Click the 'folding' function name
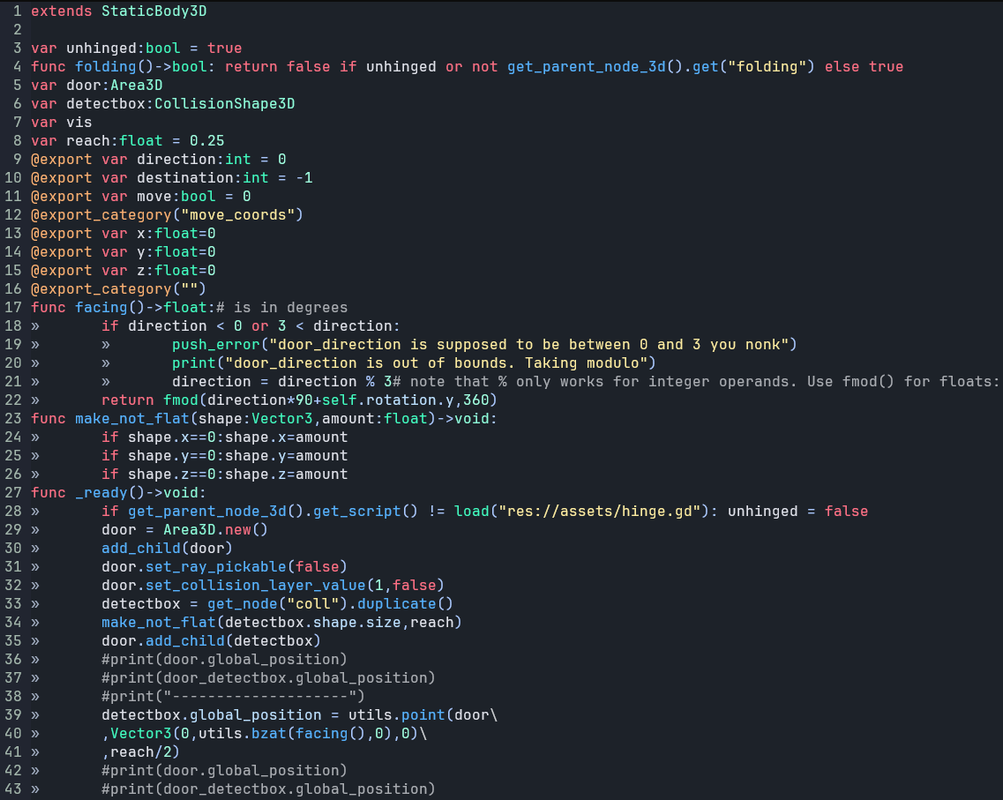Screen dimensions: 1003x800 [106, 67]
